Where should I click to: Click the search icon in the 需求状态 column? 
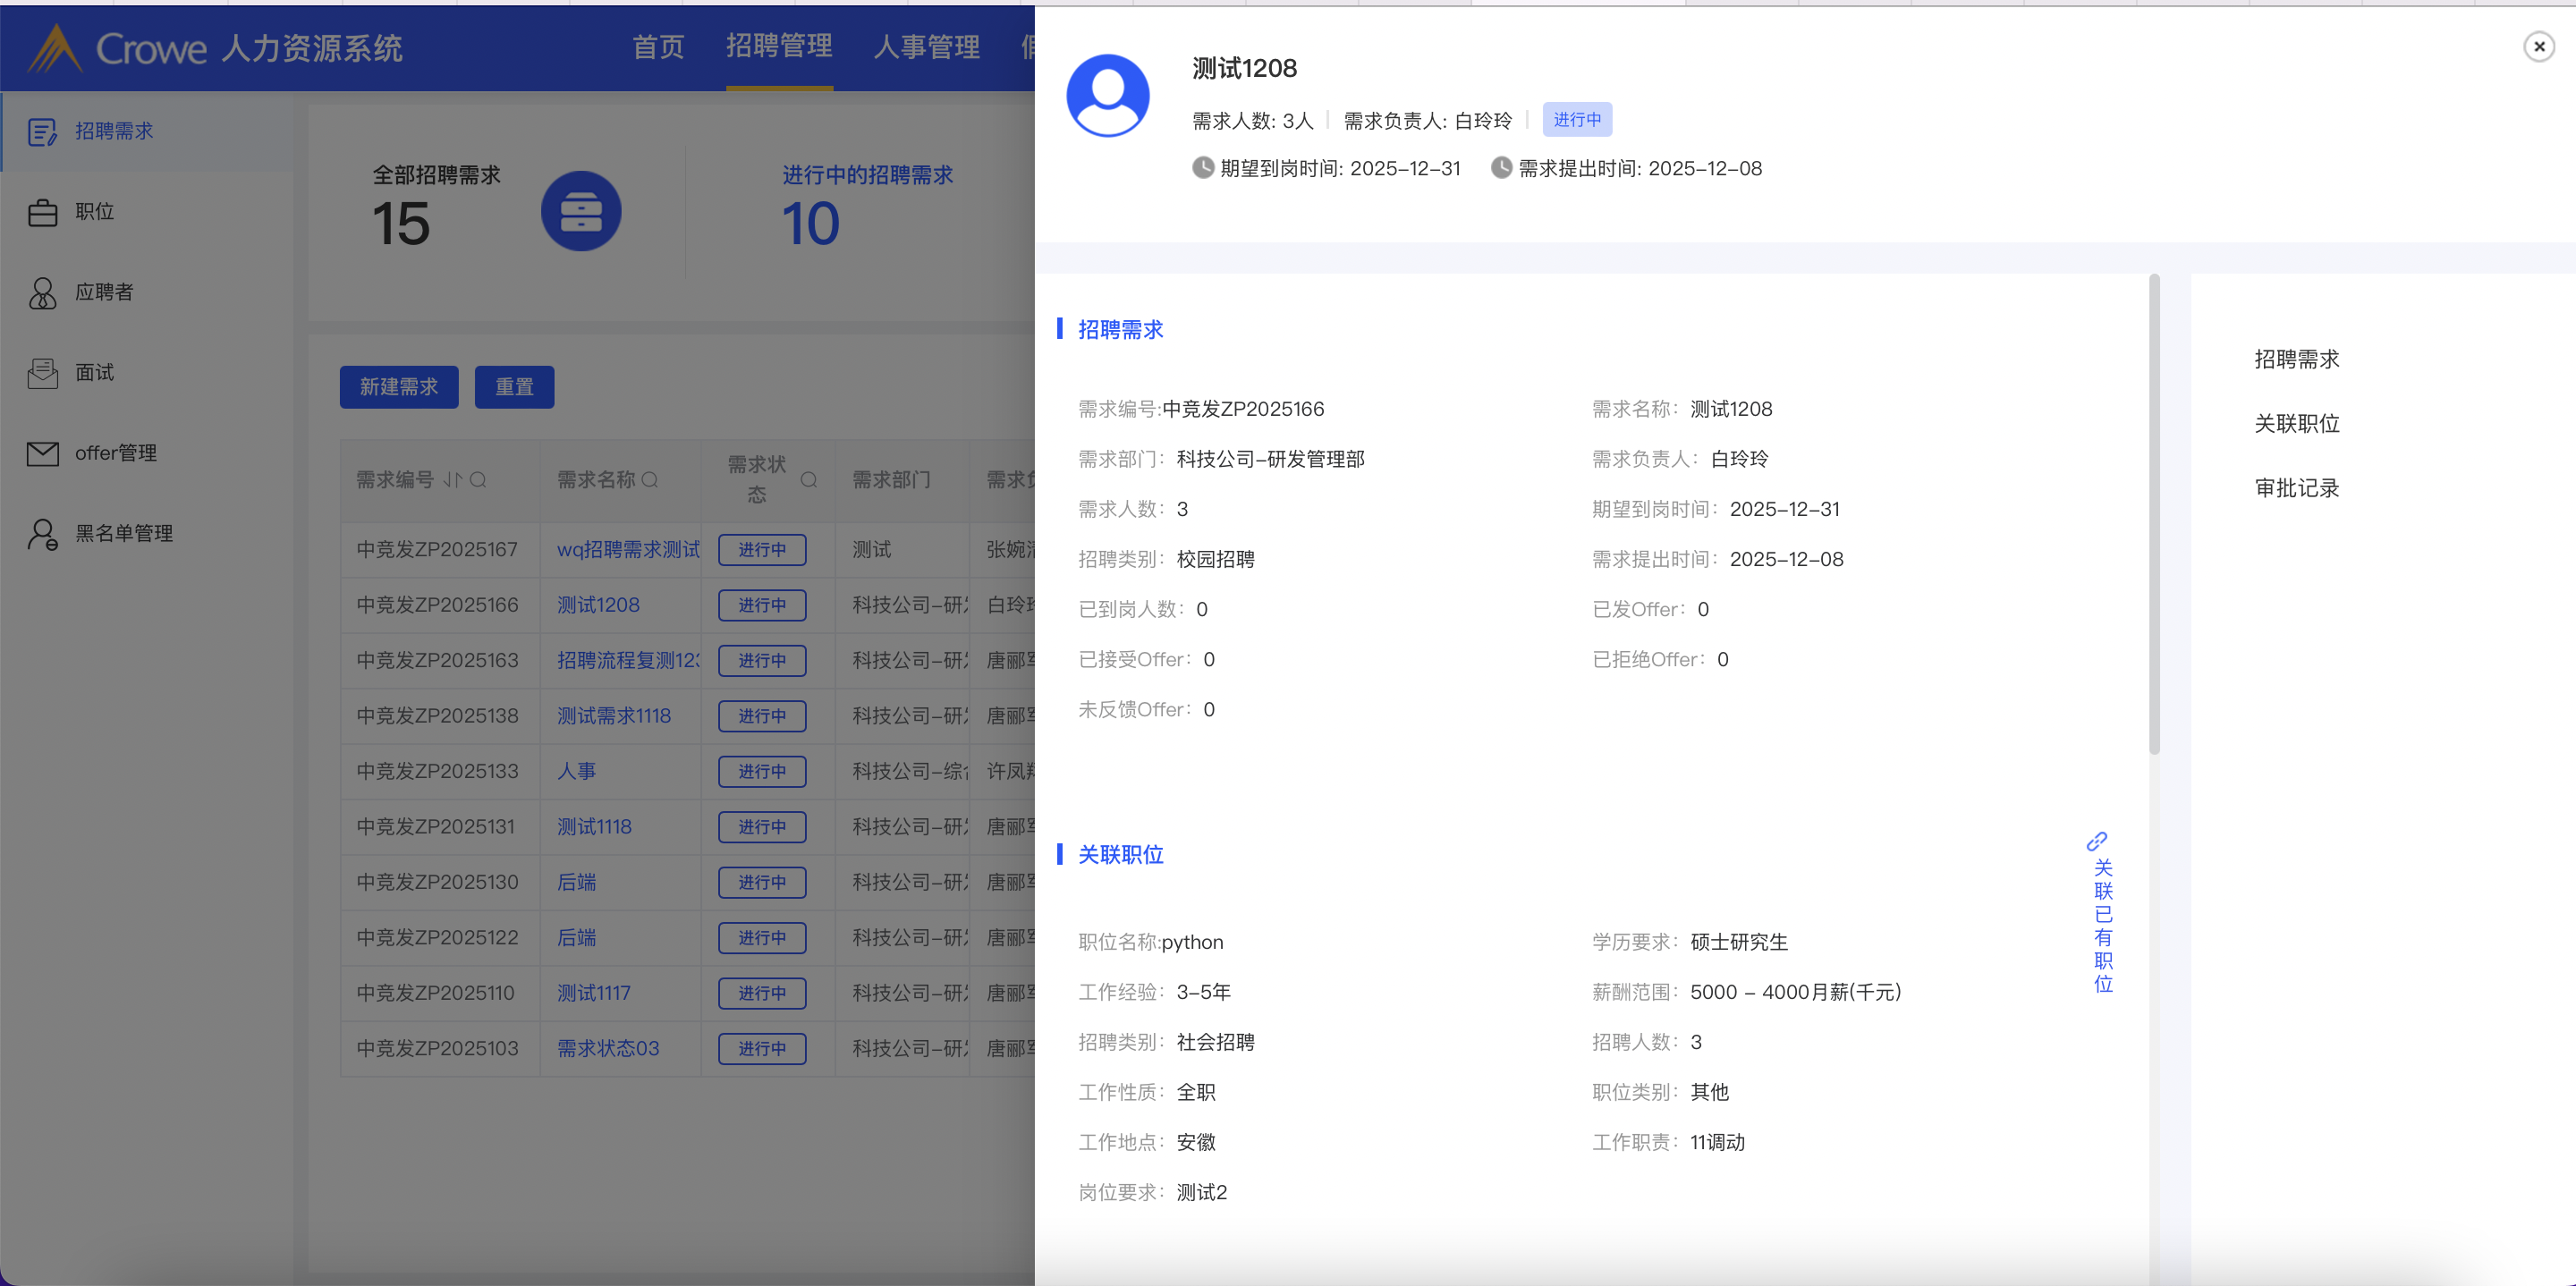[809, 480]
